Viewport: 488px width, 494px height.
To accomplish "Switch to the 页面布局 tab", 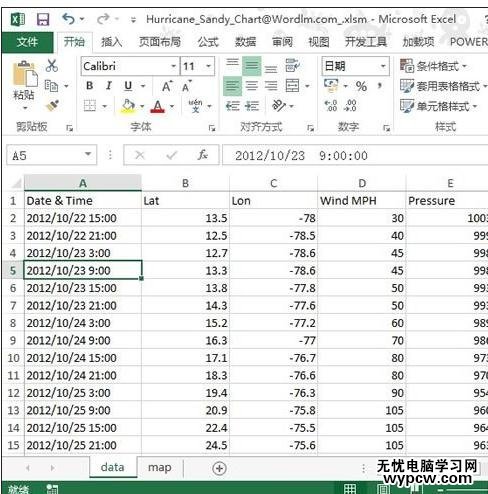I will coord(160,42).
